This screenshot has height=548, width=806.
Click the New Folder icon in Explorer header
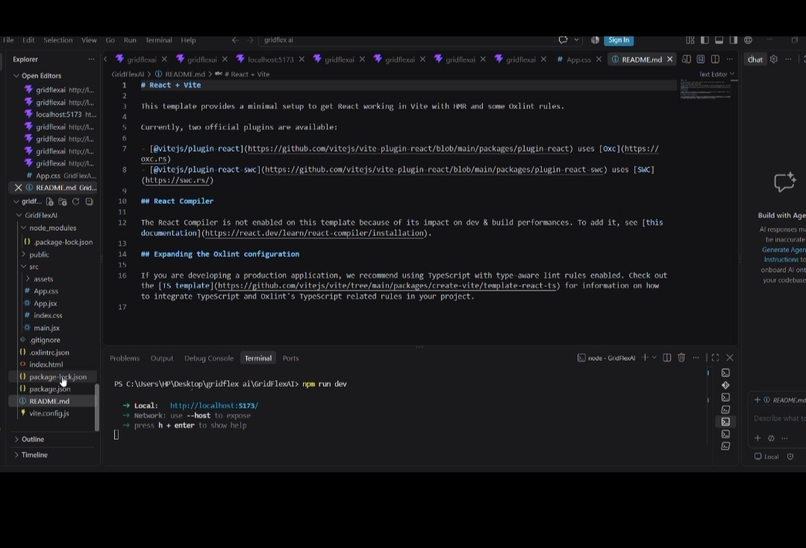click(63, 202)
